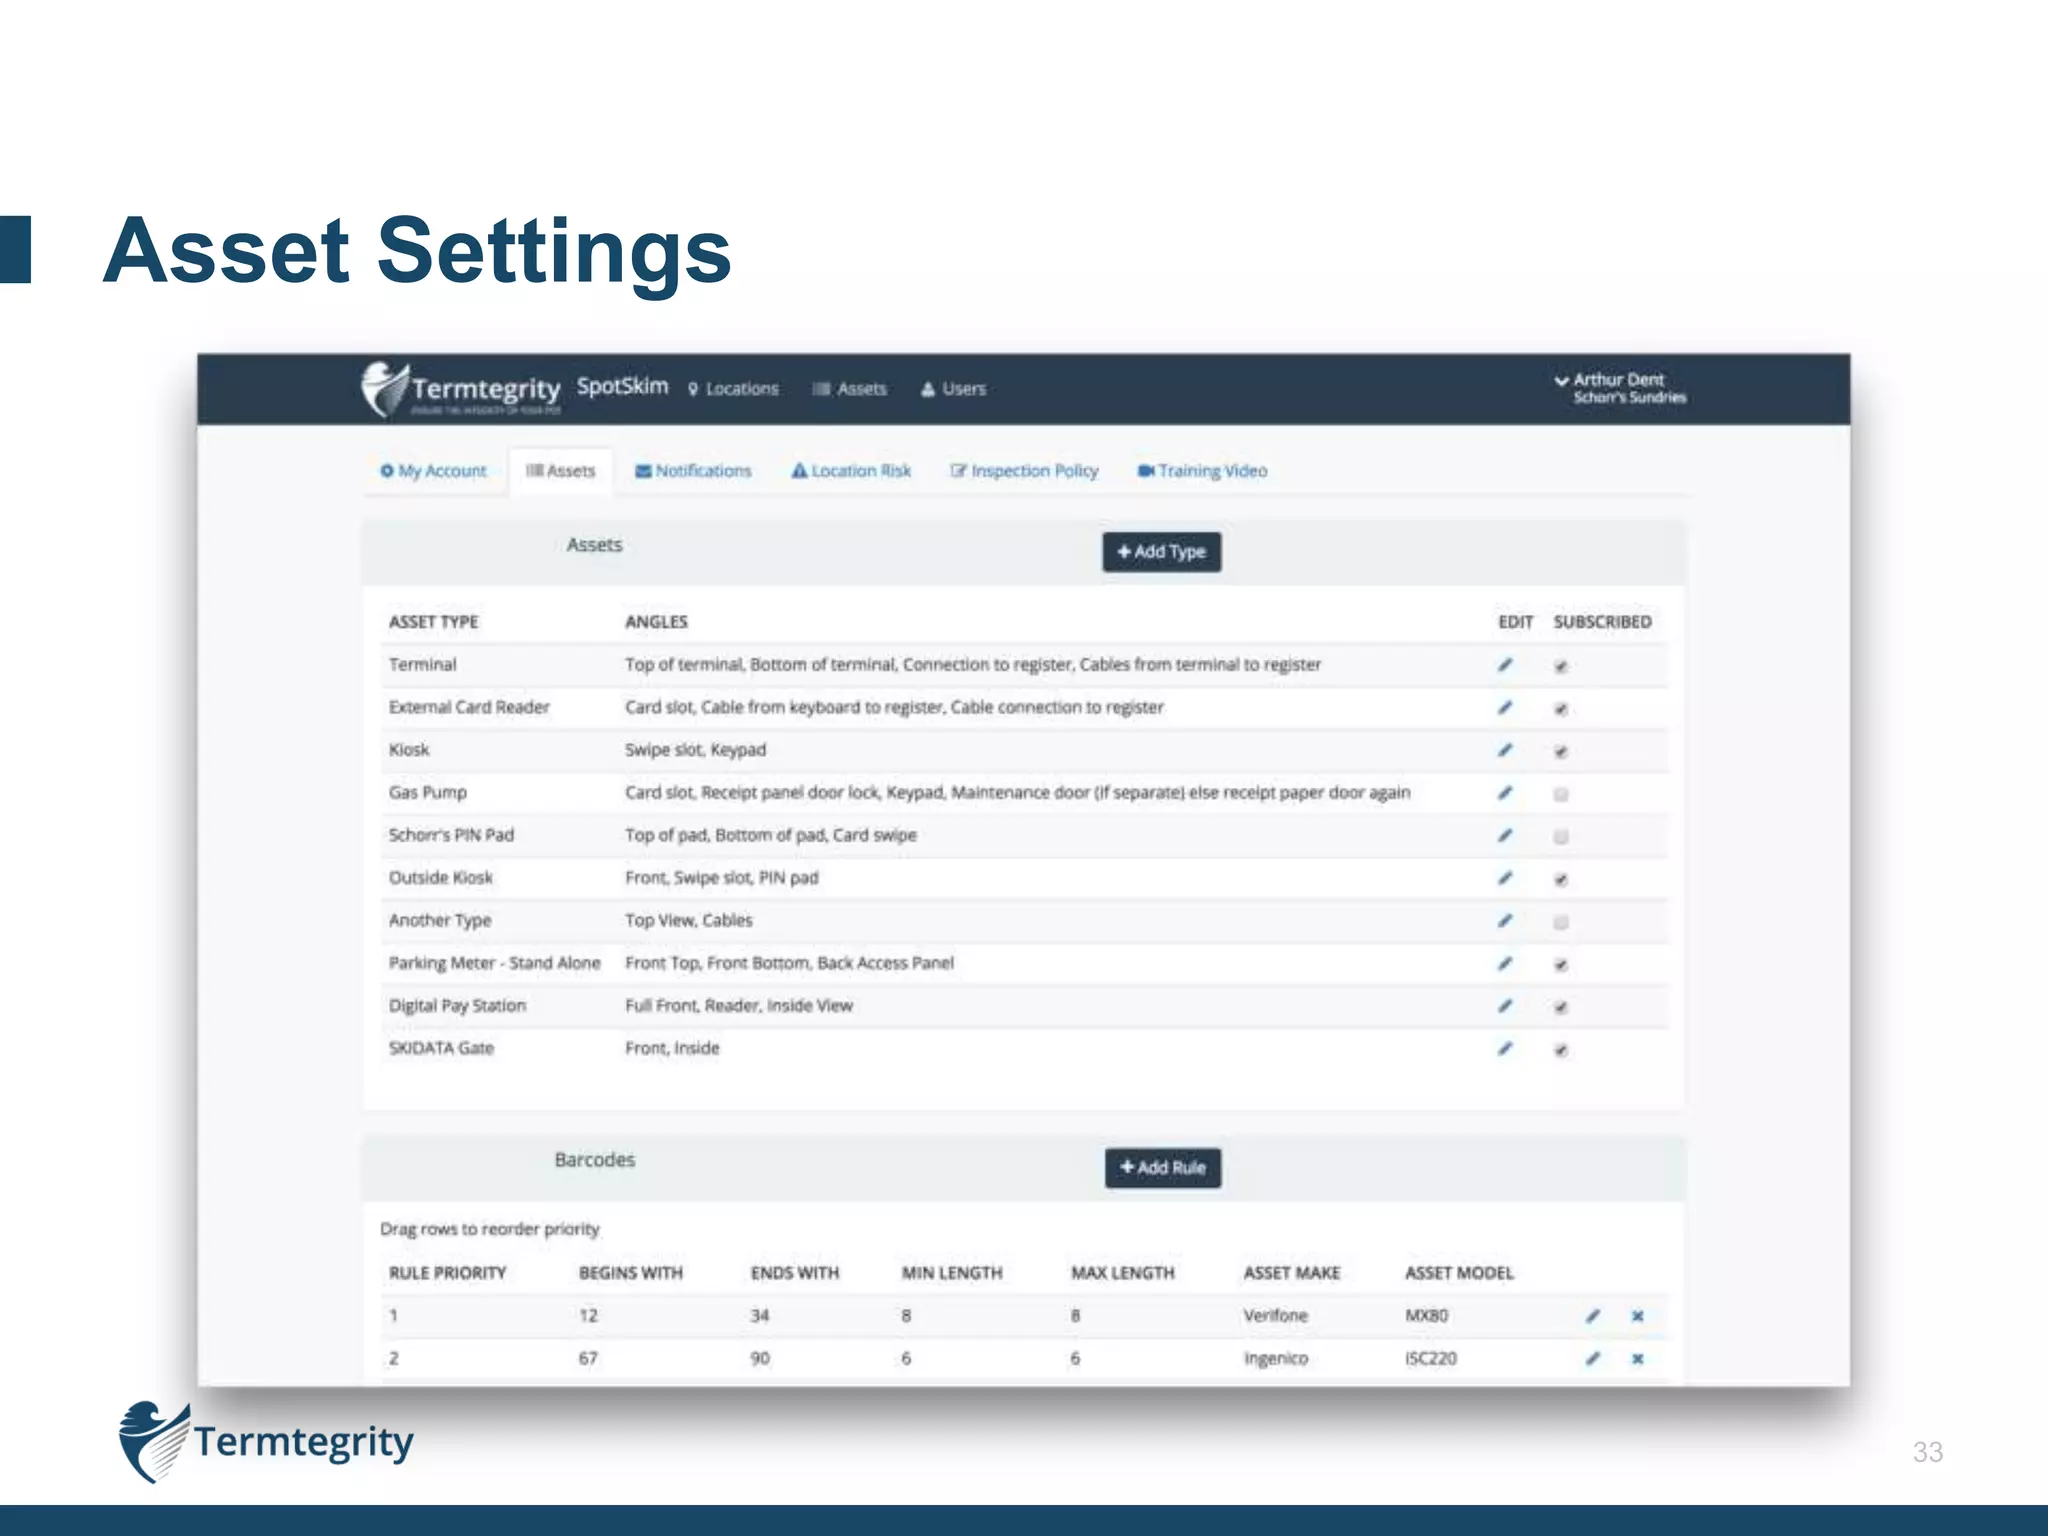Open Users in top navigation
The height and width of the screenshot is (1536, 2048).
click(x=953, y=389)
